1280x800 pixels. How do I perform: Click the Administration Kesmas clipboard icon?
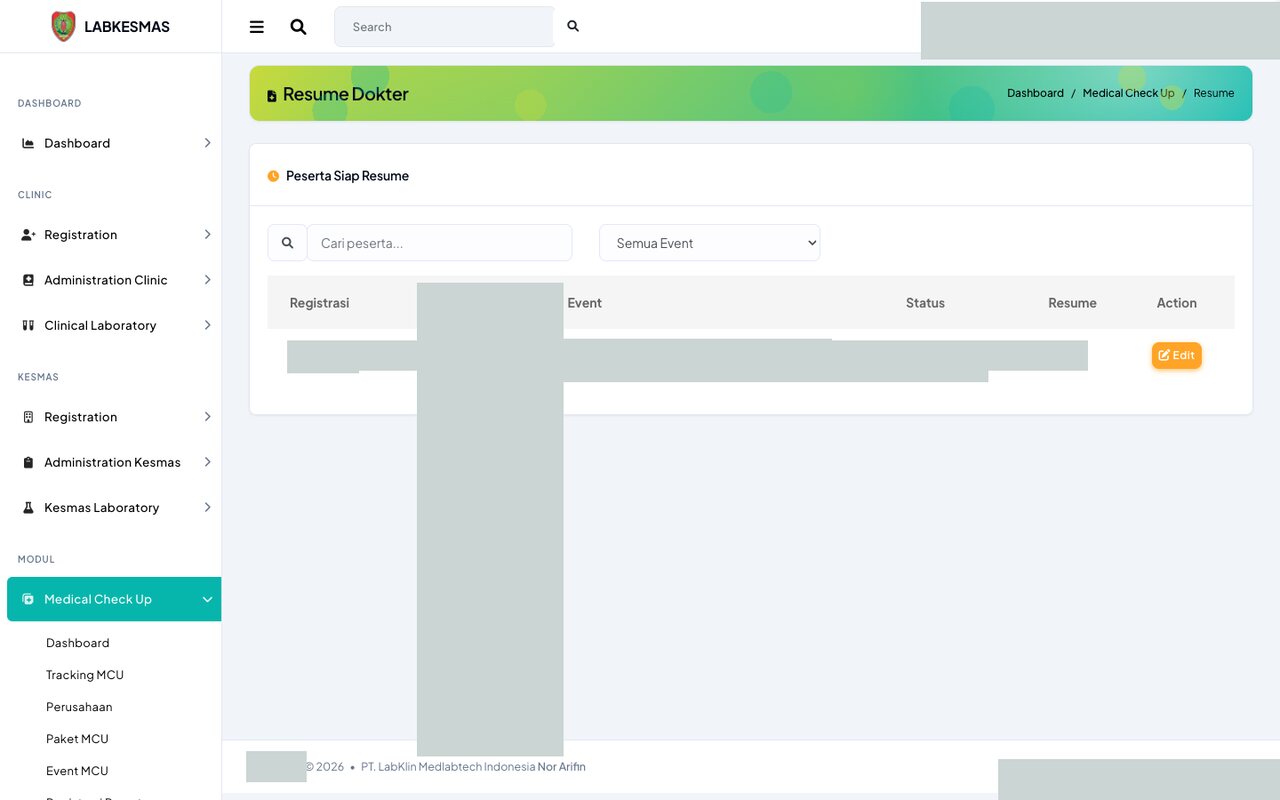28,462
